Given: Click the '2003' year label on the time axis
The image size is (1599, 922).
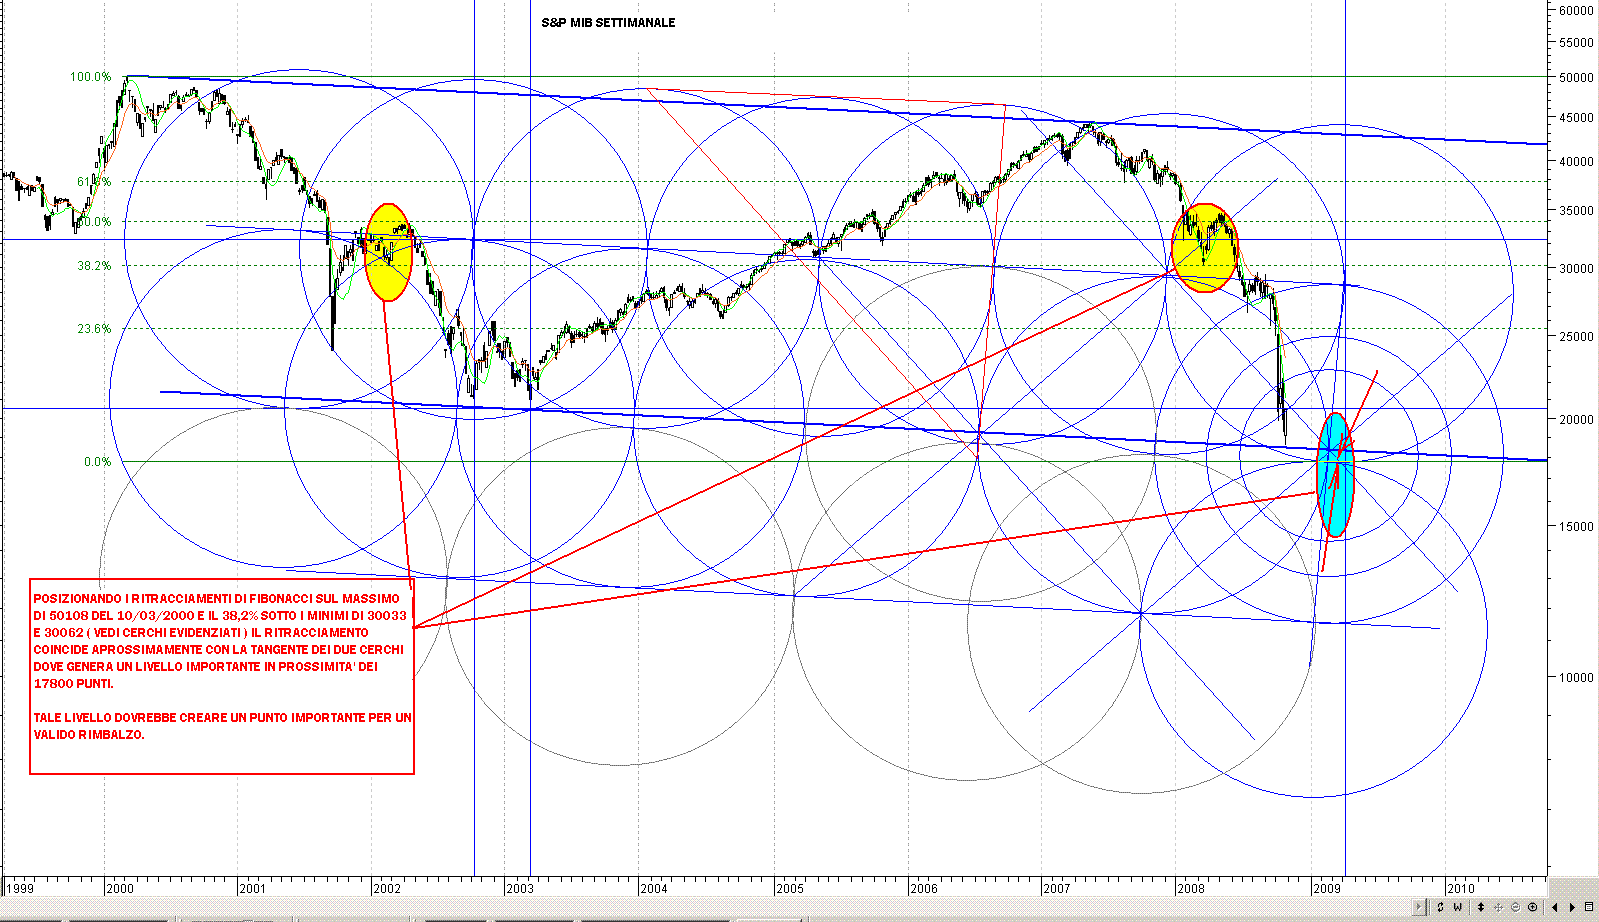Looking at the screenshot, I should (x=520, y=888).
